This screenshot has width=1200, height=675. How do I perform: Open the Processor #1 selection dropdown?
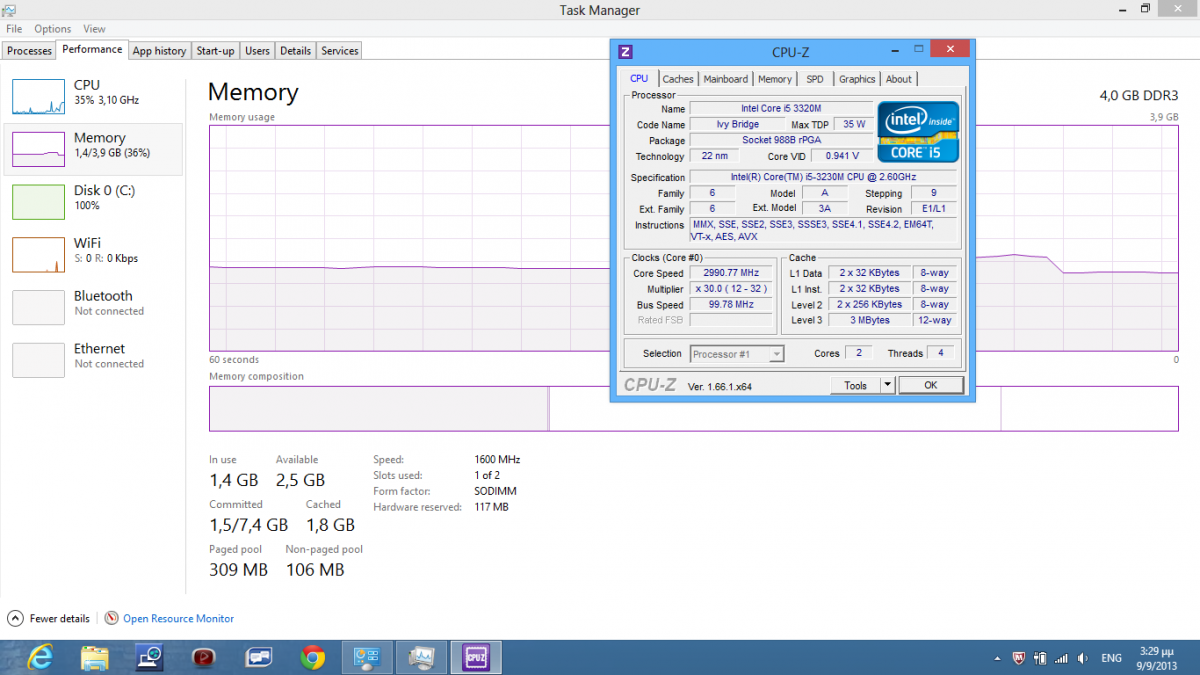[x=737, y=354]
